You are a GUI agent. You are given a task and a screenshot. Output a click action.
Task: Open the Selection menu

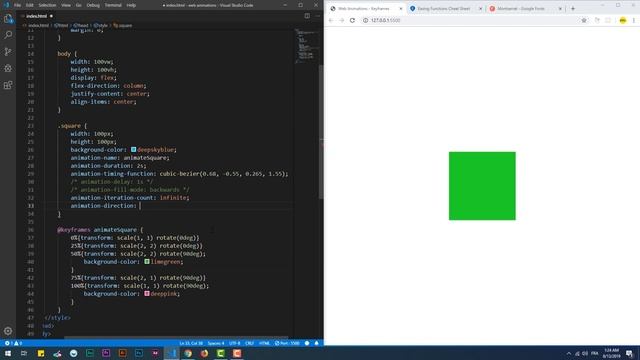point(47,5)
